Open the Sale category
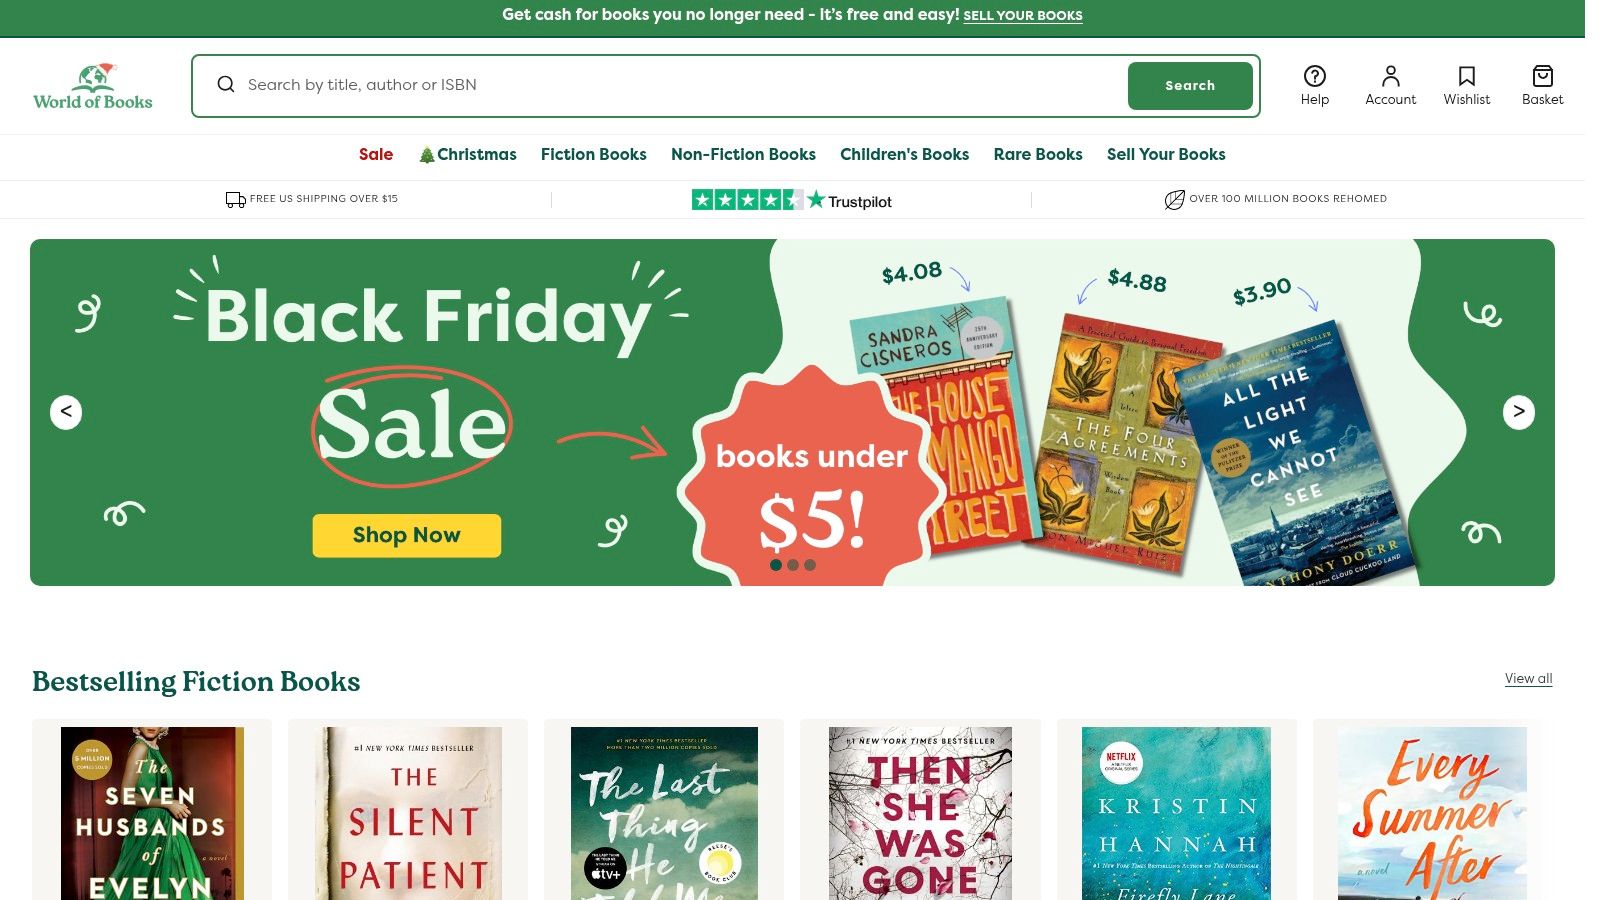 [376, 154]
